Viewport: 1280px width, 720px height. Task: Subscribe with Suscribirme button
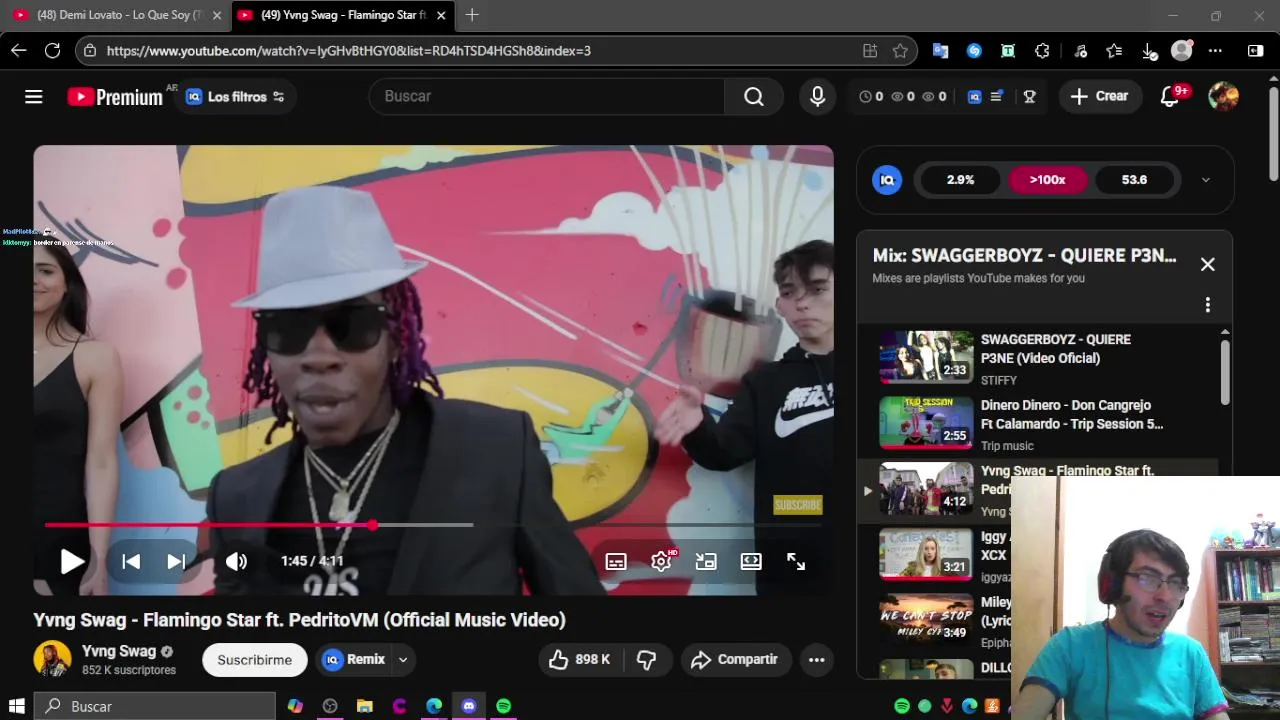point(254,660)
